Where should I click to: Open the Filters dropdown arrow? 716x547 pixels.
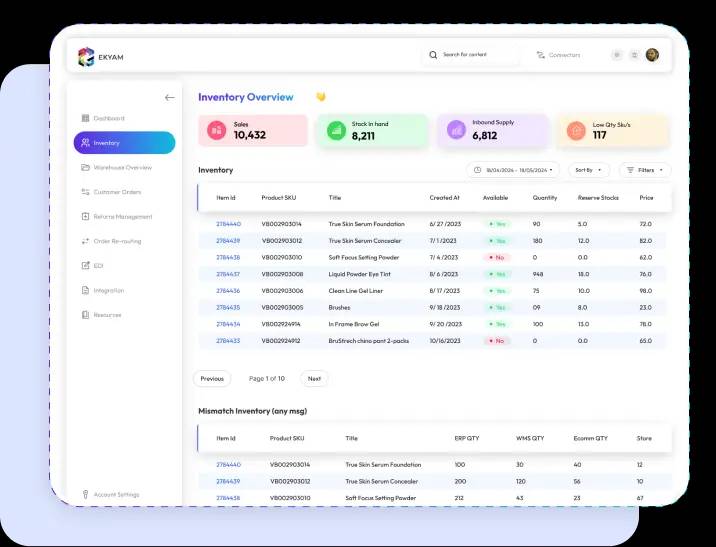(661, 170)
